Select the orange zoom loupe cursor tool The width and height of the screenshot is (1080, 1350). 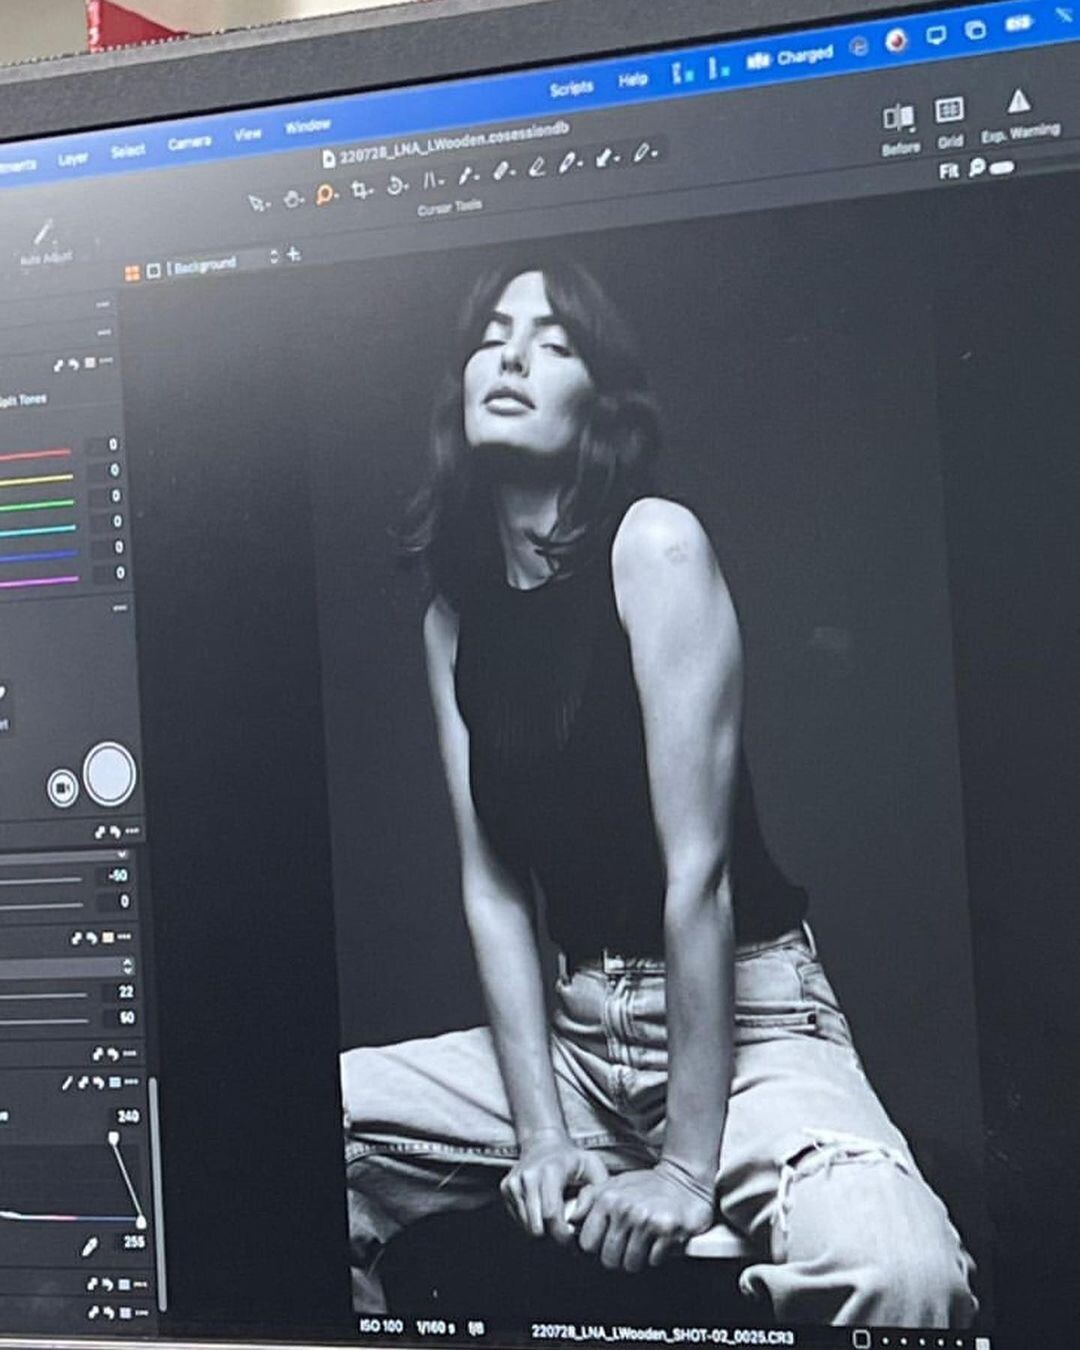pos(326,194)
